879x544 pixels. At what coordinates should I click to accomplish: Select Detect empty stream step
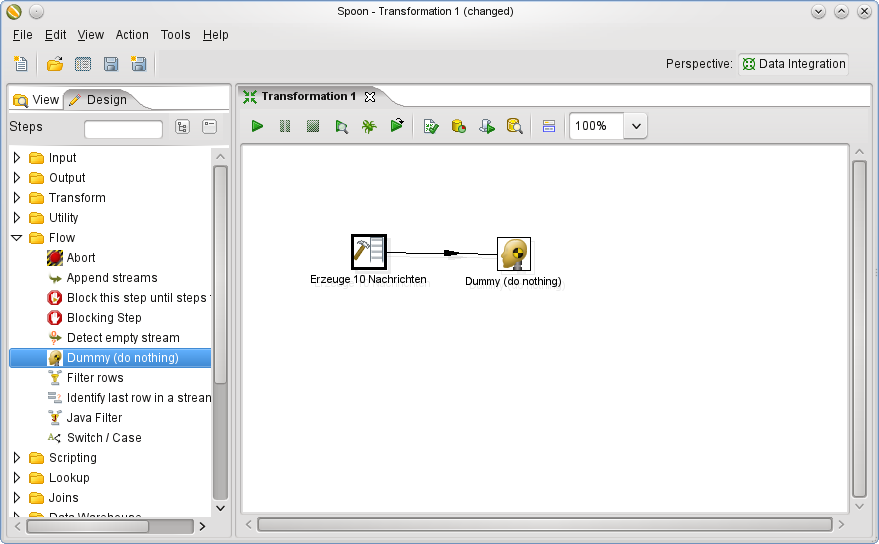114,338
